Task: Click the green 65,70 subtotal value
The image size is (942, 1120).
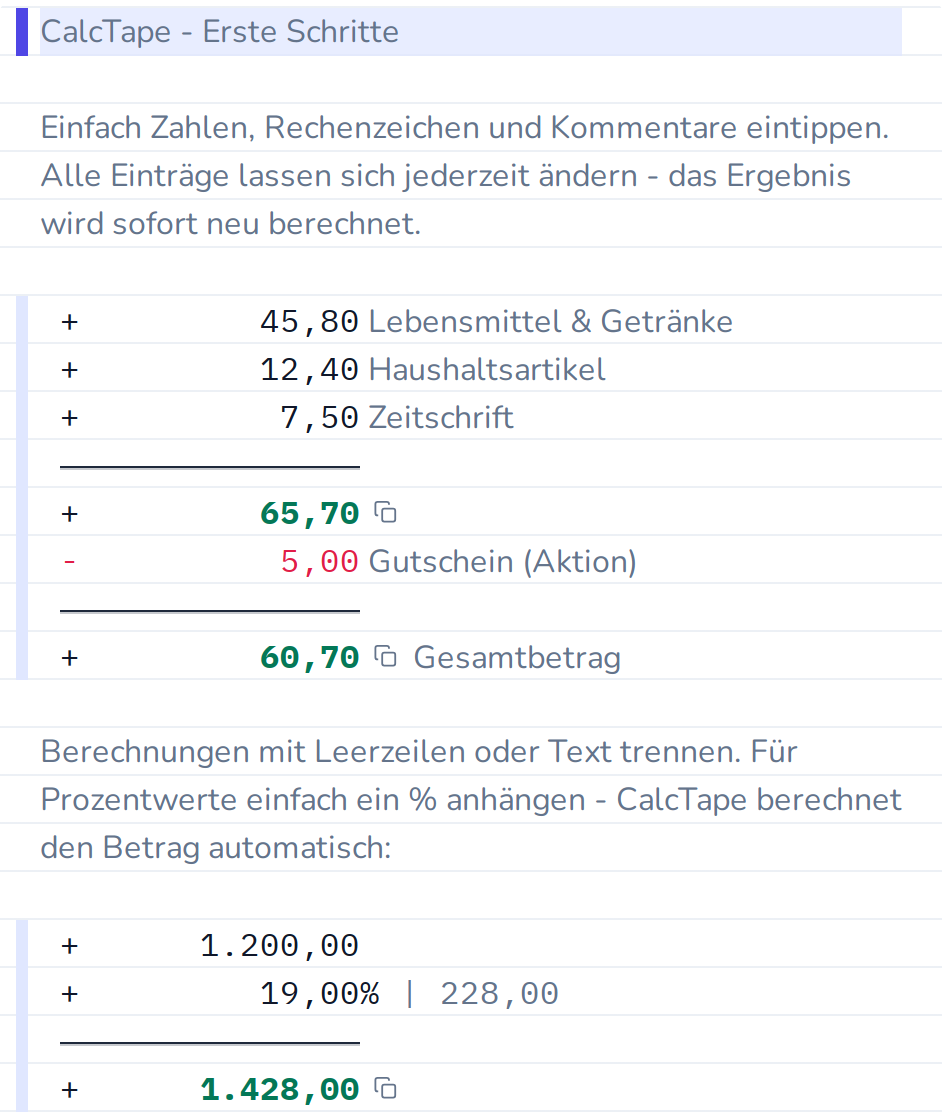Action: 309,514
